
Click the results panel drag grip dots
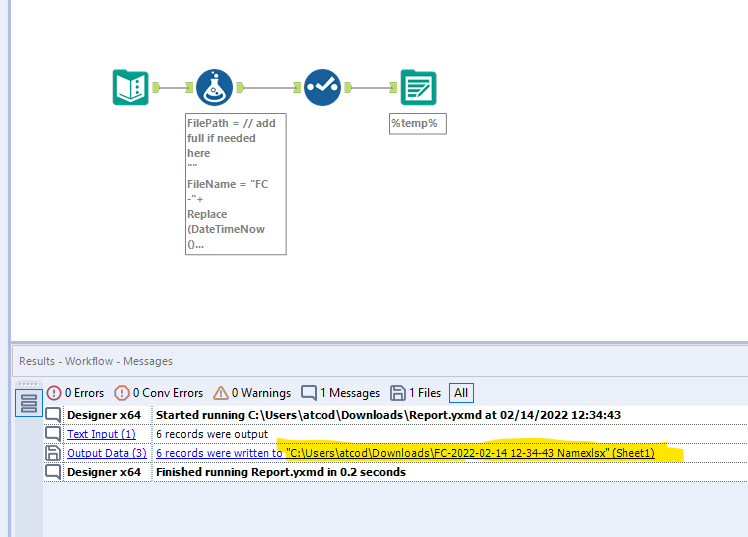tap(28, 384)
